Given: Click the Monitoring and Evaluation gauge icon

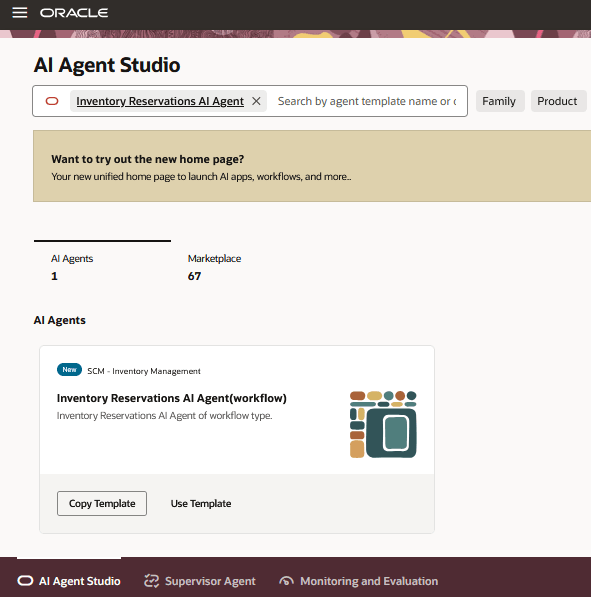Looking at the screenshot, I should 286,581.
